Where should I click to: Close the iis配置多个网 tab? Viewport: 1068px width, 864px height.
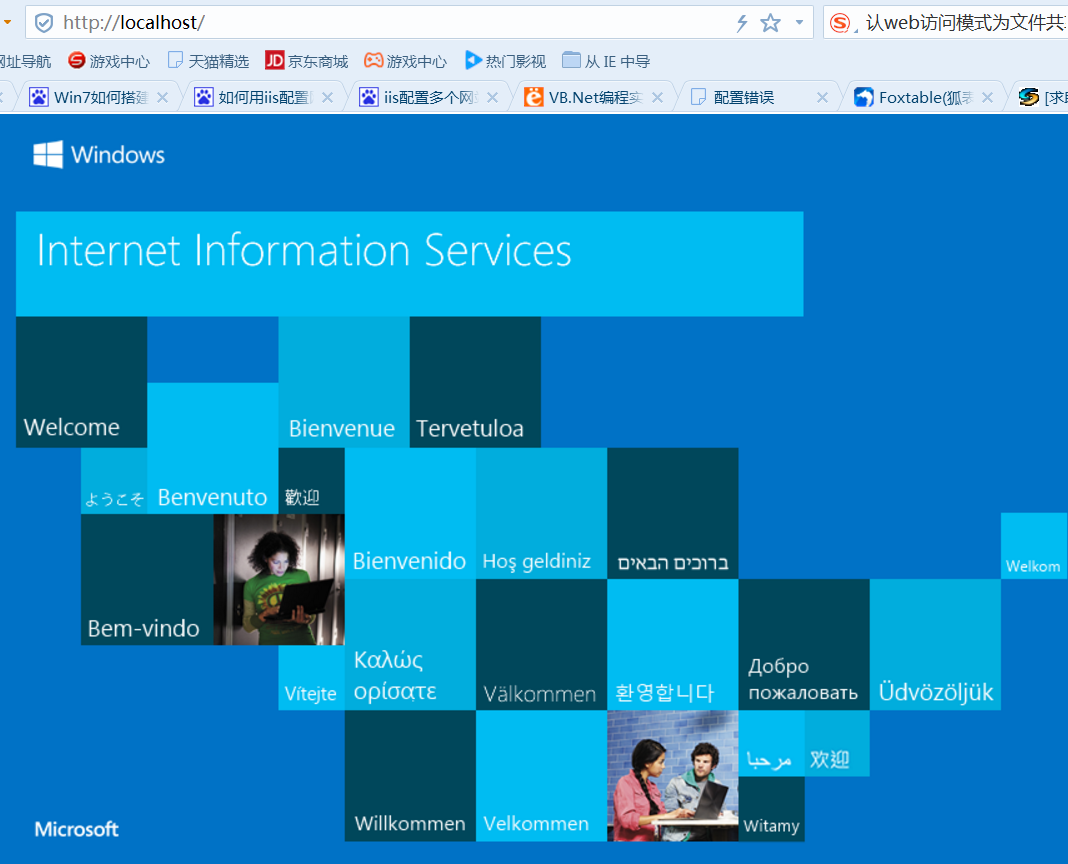[492, 97]
